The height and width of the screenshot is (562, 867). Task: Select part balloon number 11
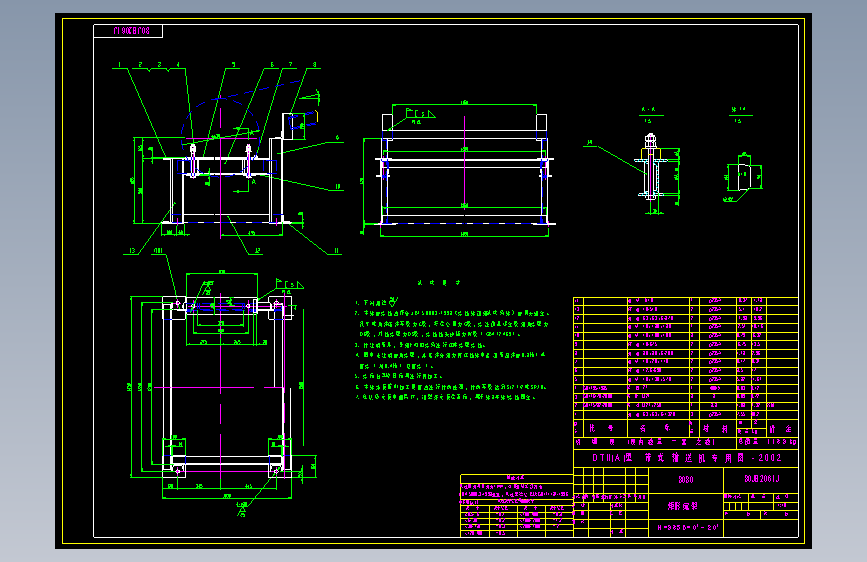[x=336, y=251]
